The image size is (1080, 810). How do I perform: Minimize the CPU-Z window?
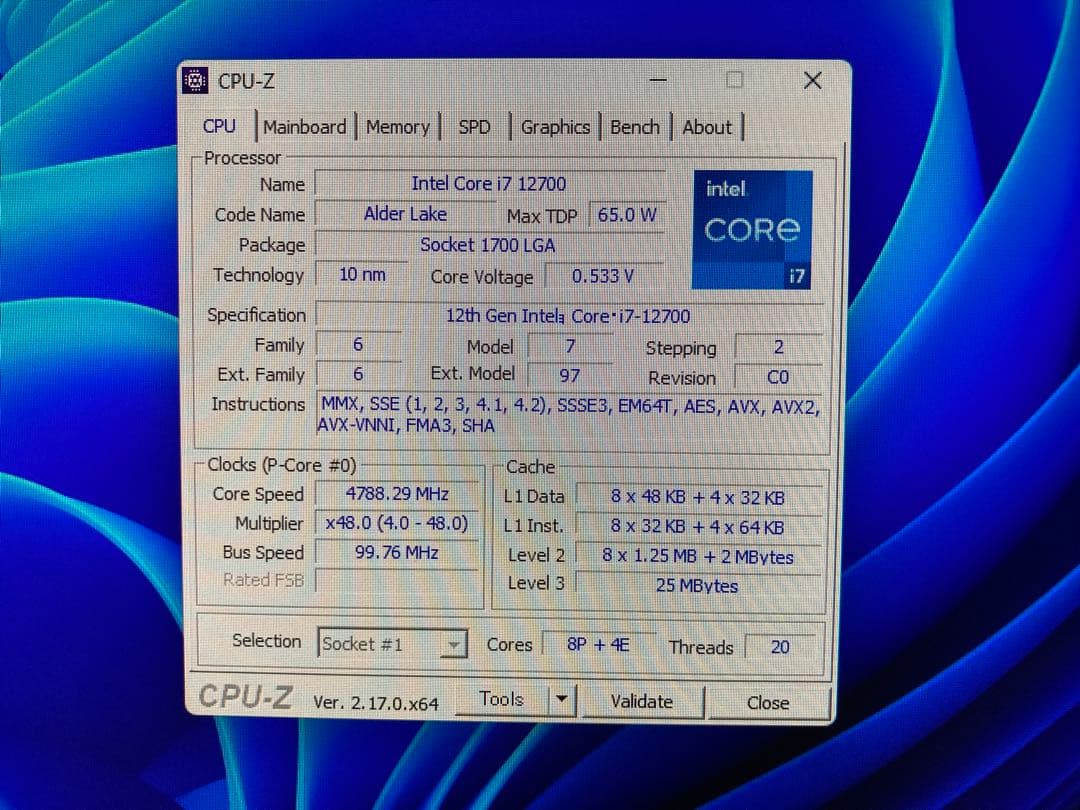[x=658, y=81]
